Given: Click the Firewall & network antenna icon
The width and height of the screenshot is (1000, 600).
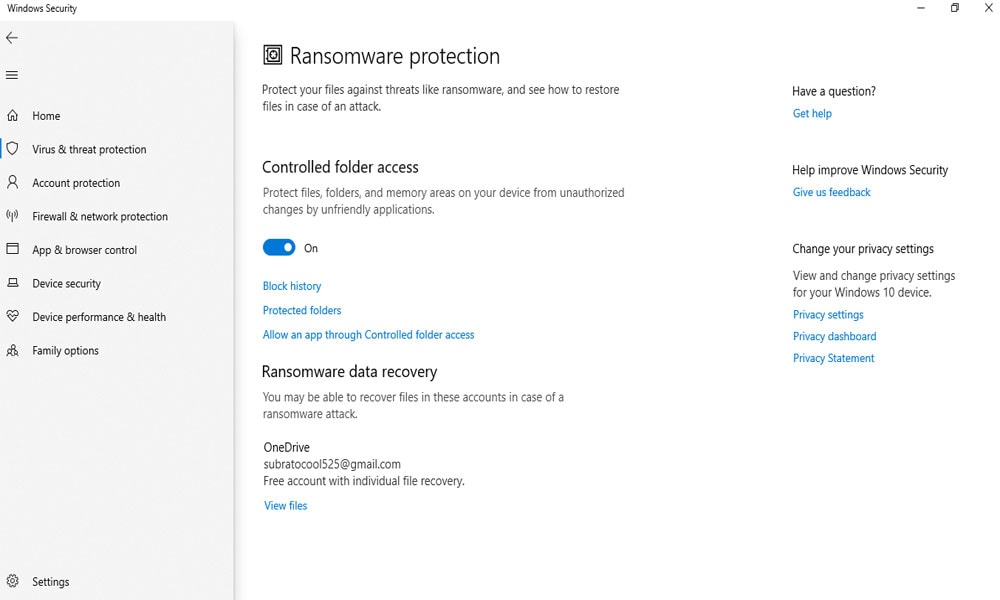Looking at the screenshot, I should [12, 216].
